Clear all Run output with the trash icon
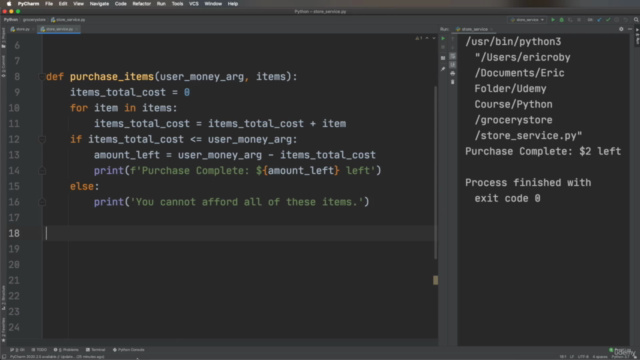Image resolution: width=640 pixels, height=360 pixels. 452,82
